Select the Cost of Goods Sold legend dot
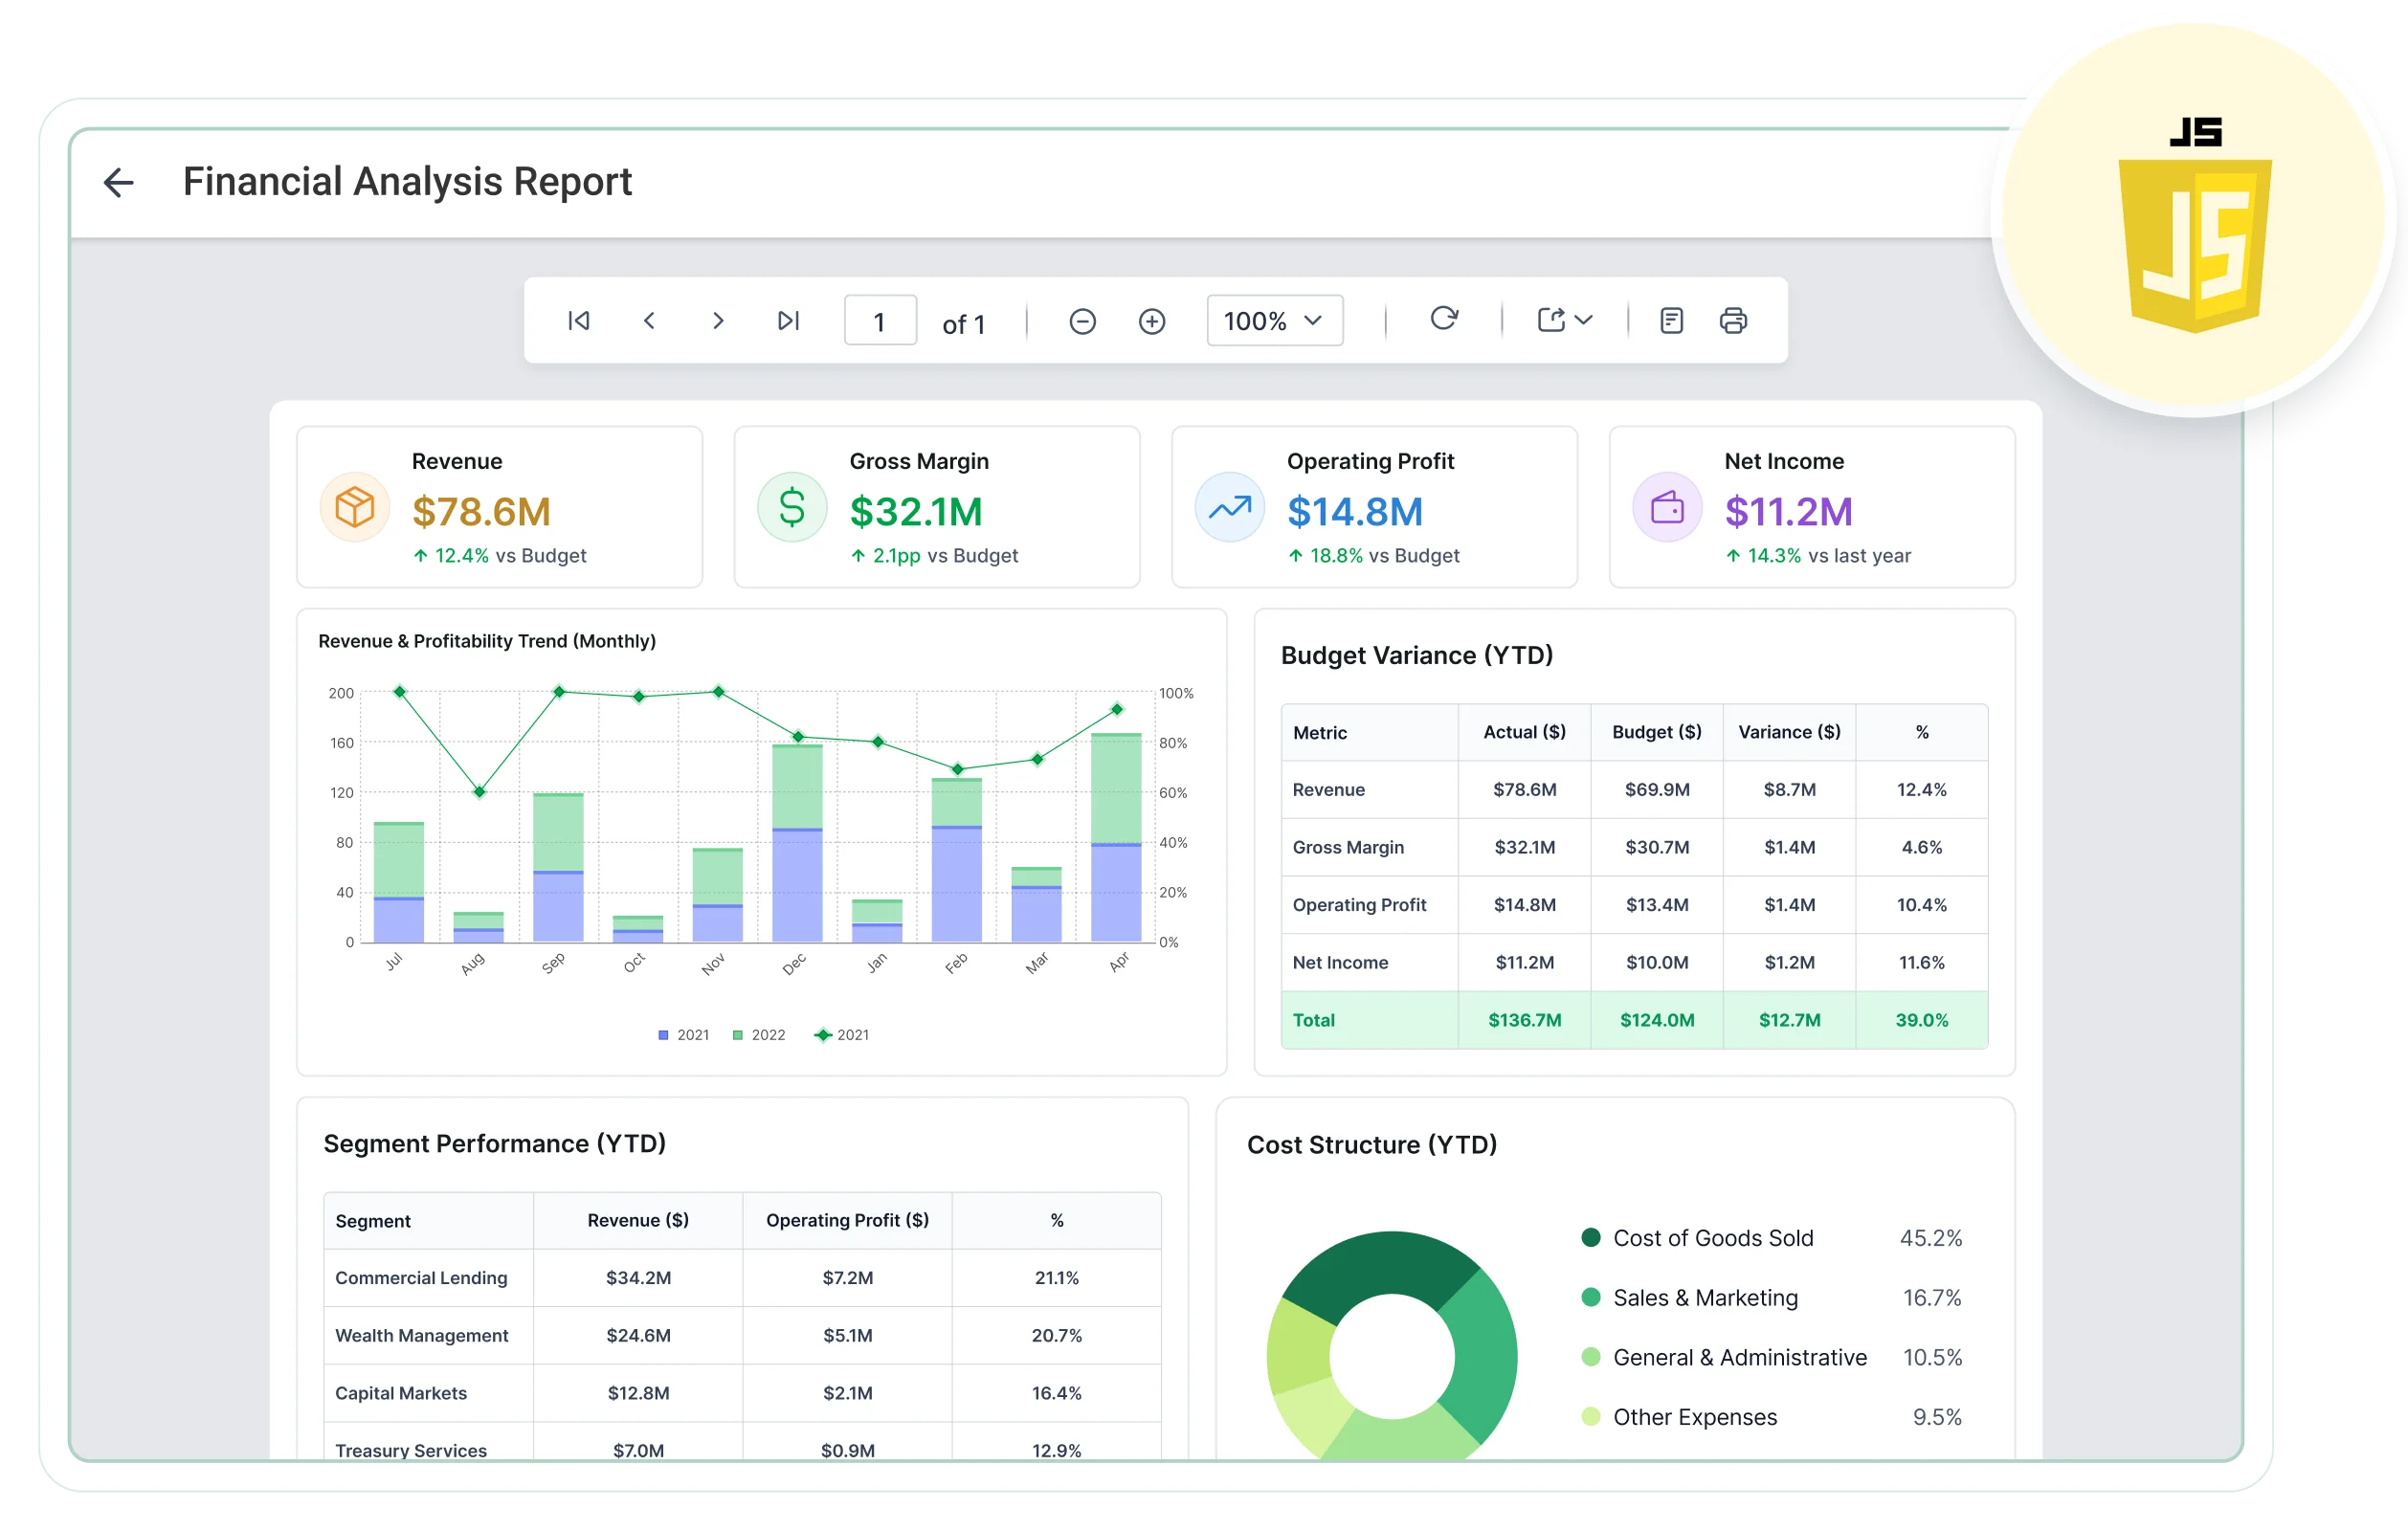The width and height of the screenshot is (2408, 1531). (x=1591, y=1237)
